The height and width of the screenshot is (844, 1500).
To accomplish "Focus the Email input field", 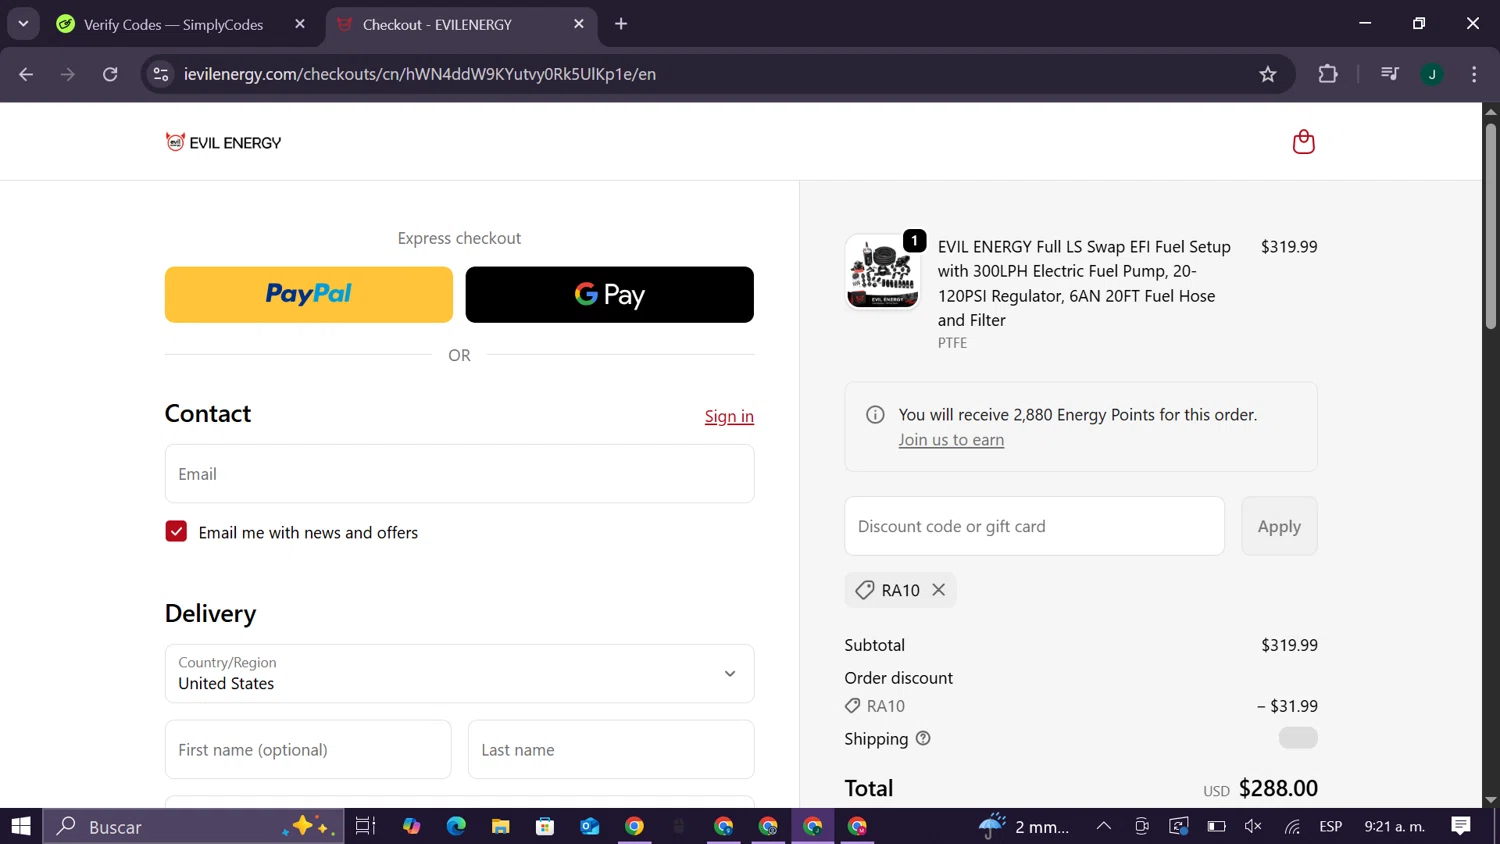I will pyautogui.click(x=459, y=474).
